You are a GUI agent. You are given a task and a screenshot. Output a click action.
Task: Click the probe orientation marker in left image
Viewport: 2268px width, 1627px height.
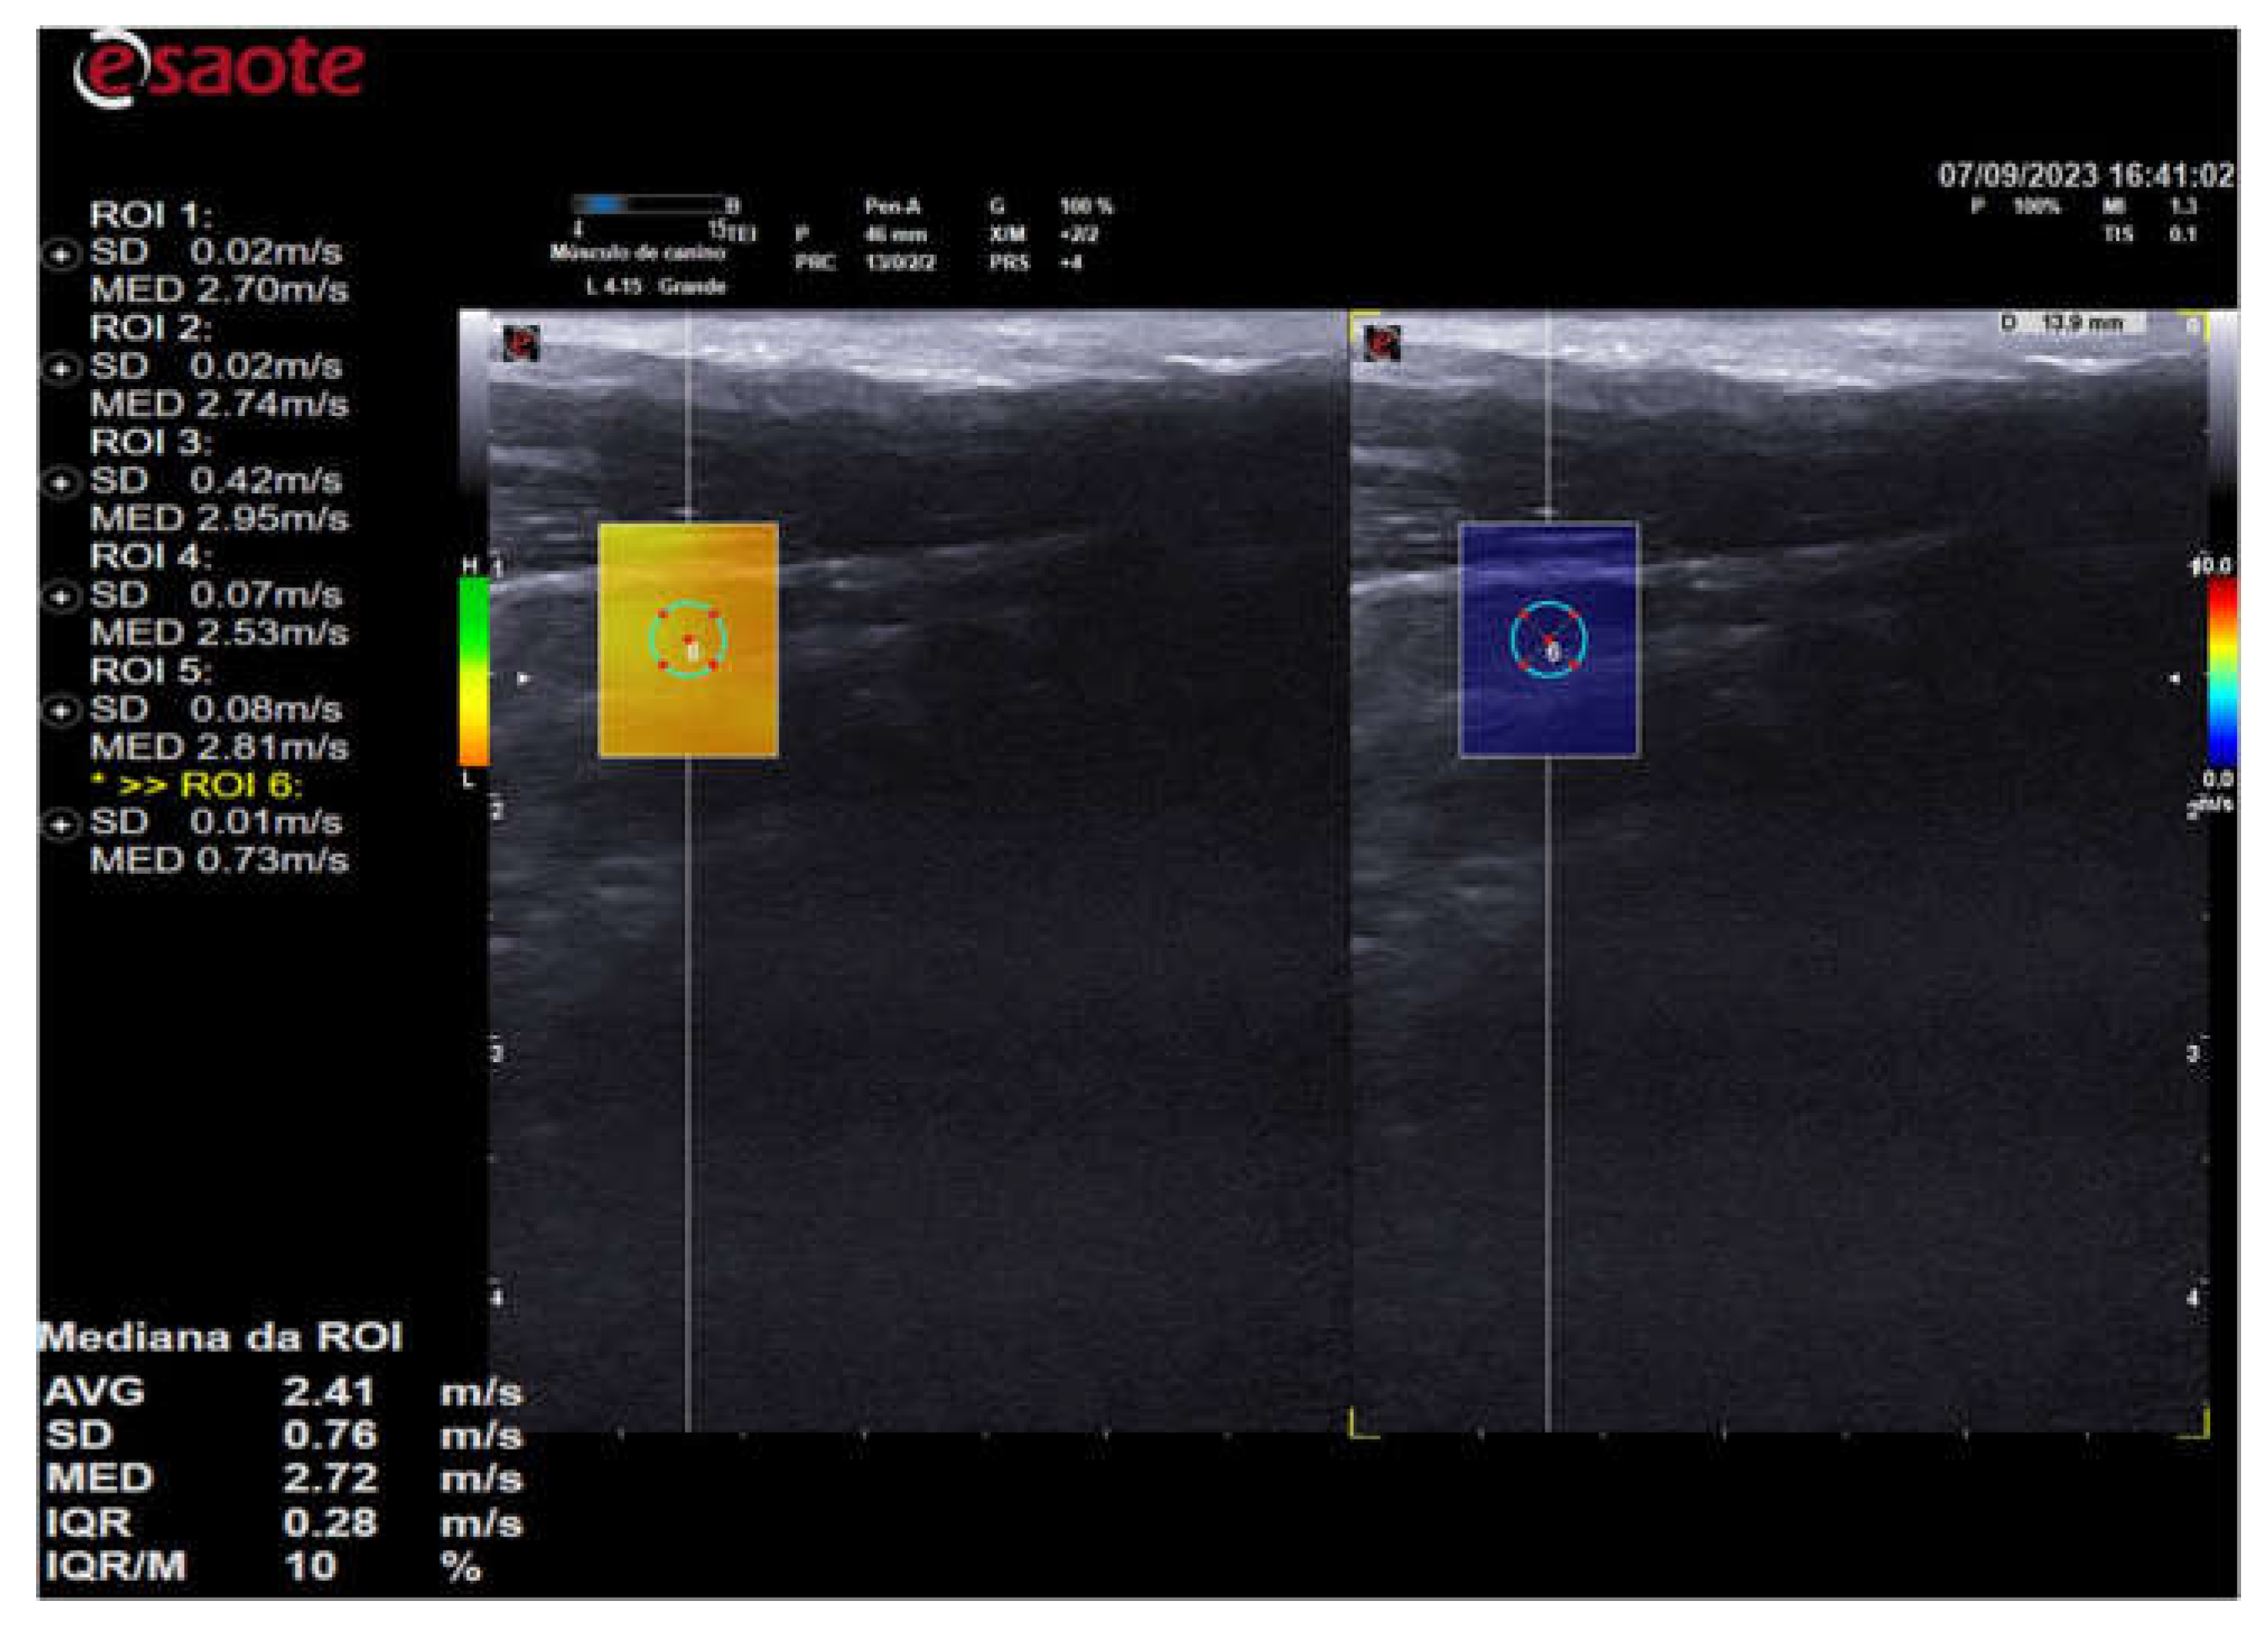pos(521,343)
